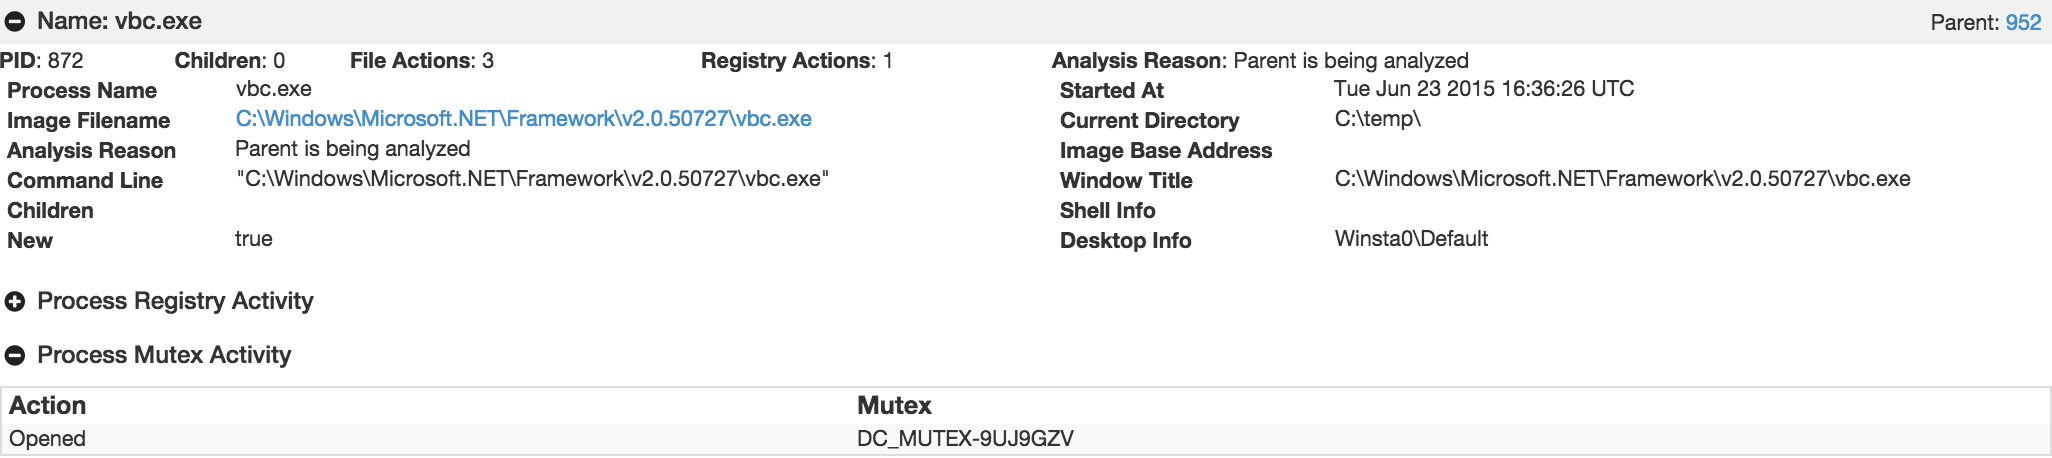Image resolution: width=2052 pixels, height=458 pixels.
Task: Click the Mutex column header
Action: (894, 406)
